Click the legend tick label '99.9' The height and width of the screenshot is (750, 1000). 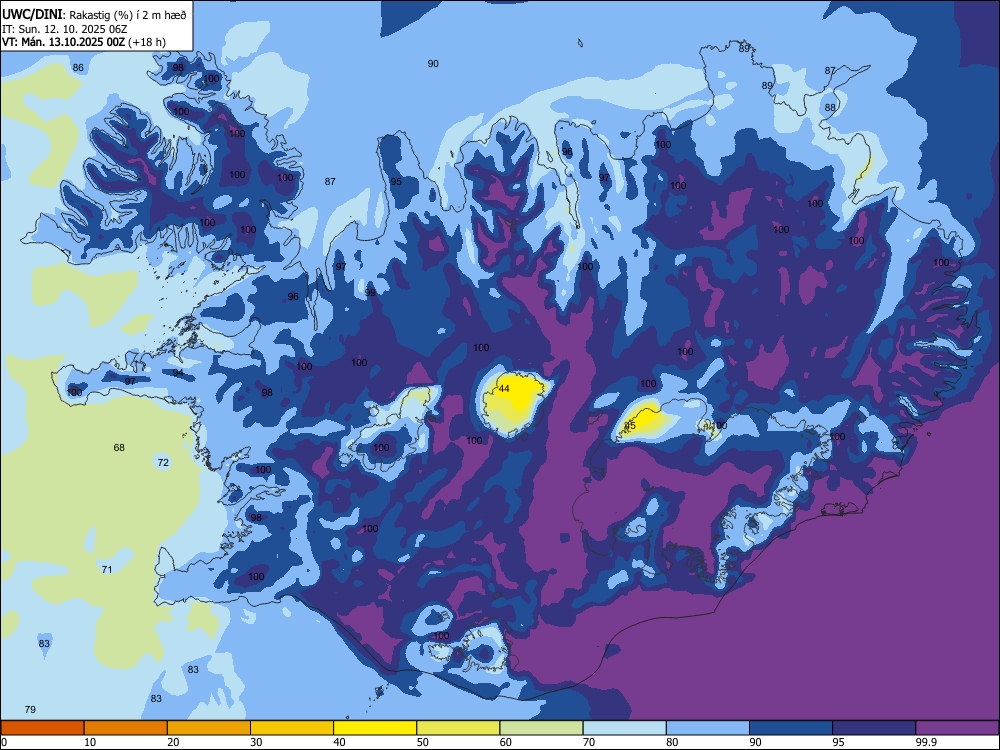(x=925, y=742)
